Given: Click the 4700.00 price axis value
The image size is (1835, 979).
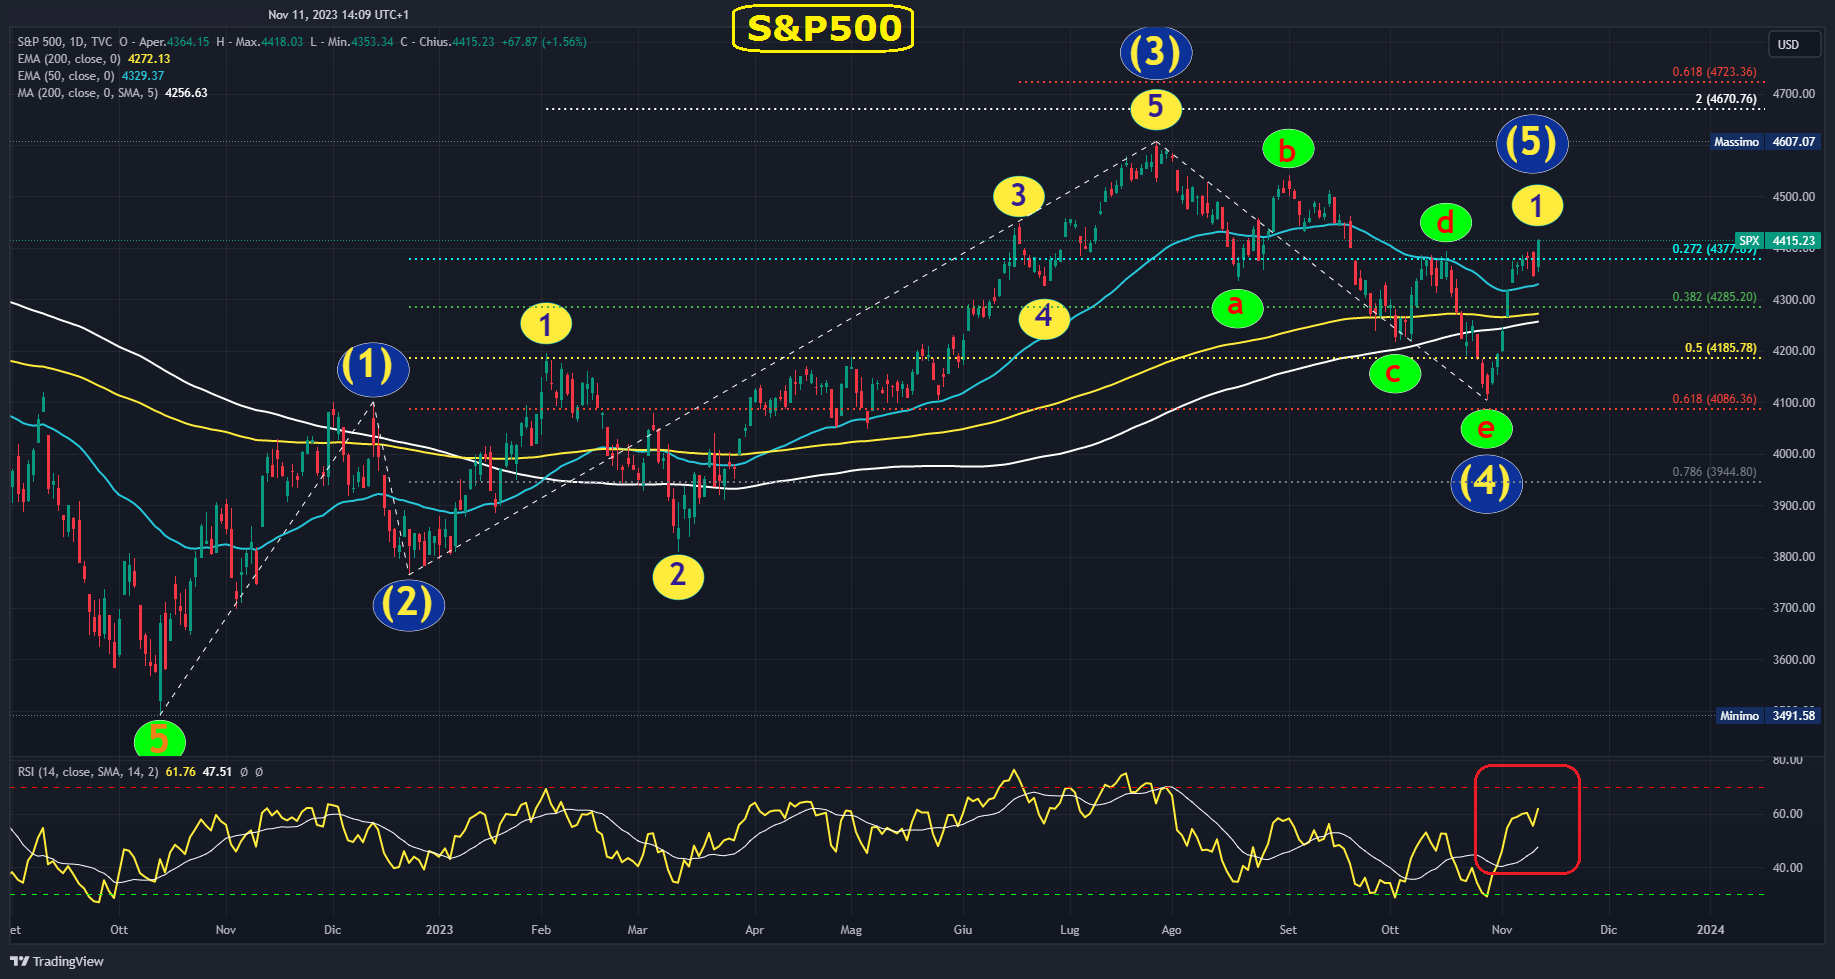Looking at the screenshot, I should point(1794,94).
